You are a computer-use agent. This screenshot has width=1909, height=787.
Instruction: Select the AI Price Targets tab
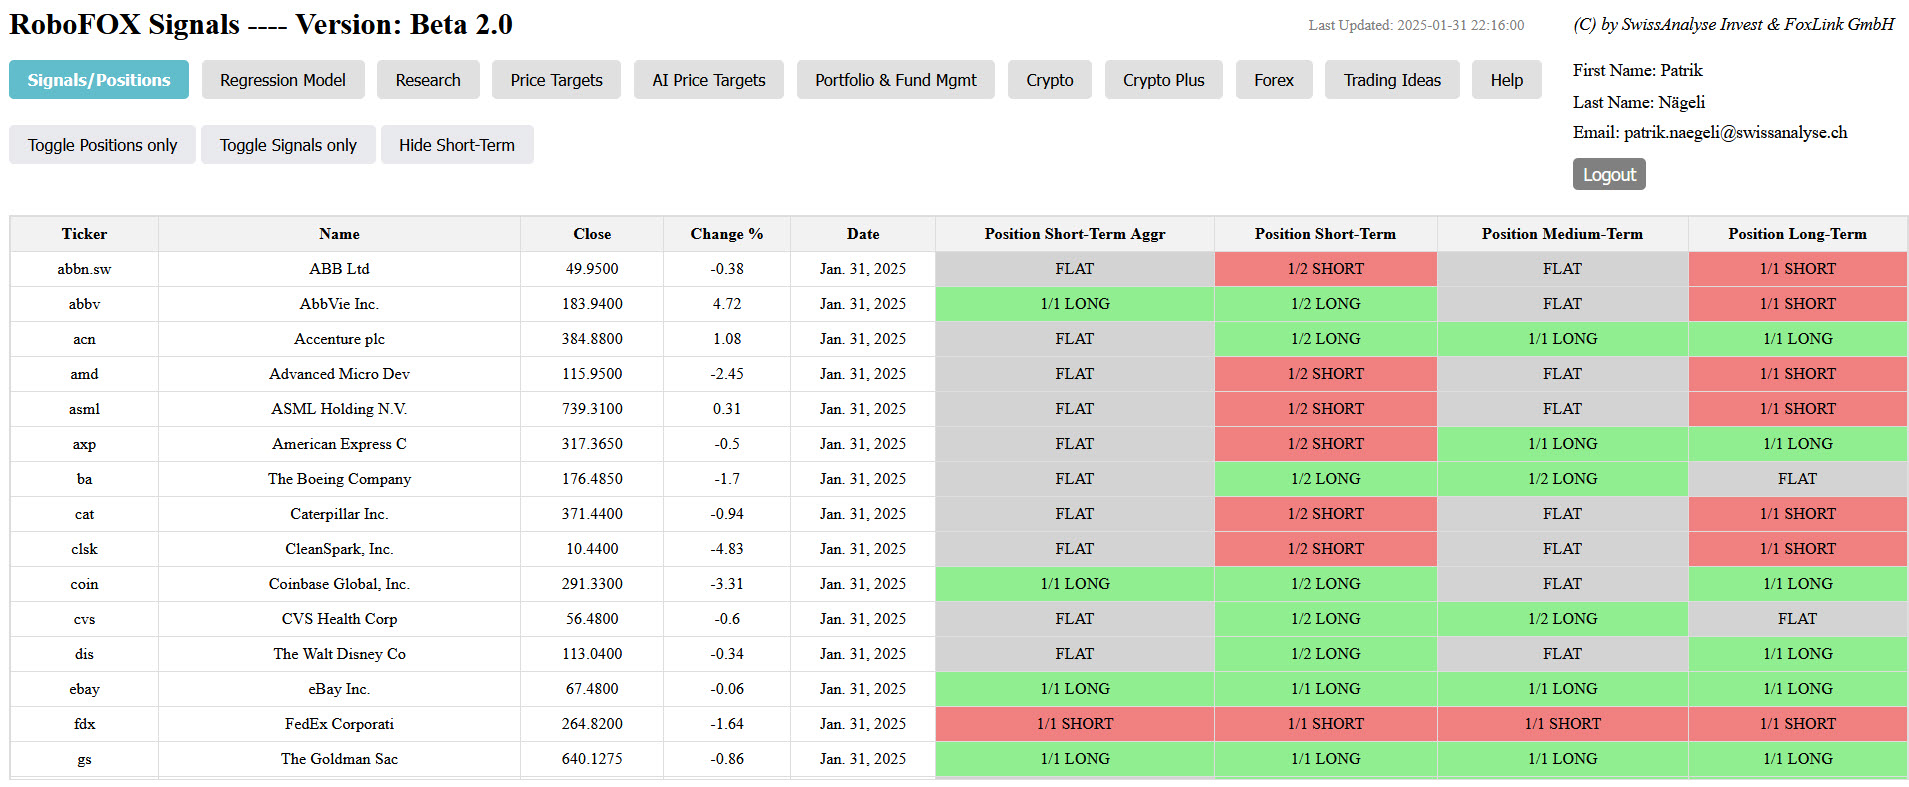tap(709, 80)
